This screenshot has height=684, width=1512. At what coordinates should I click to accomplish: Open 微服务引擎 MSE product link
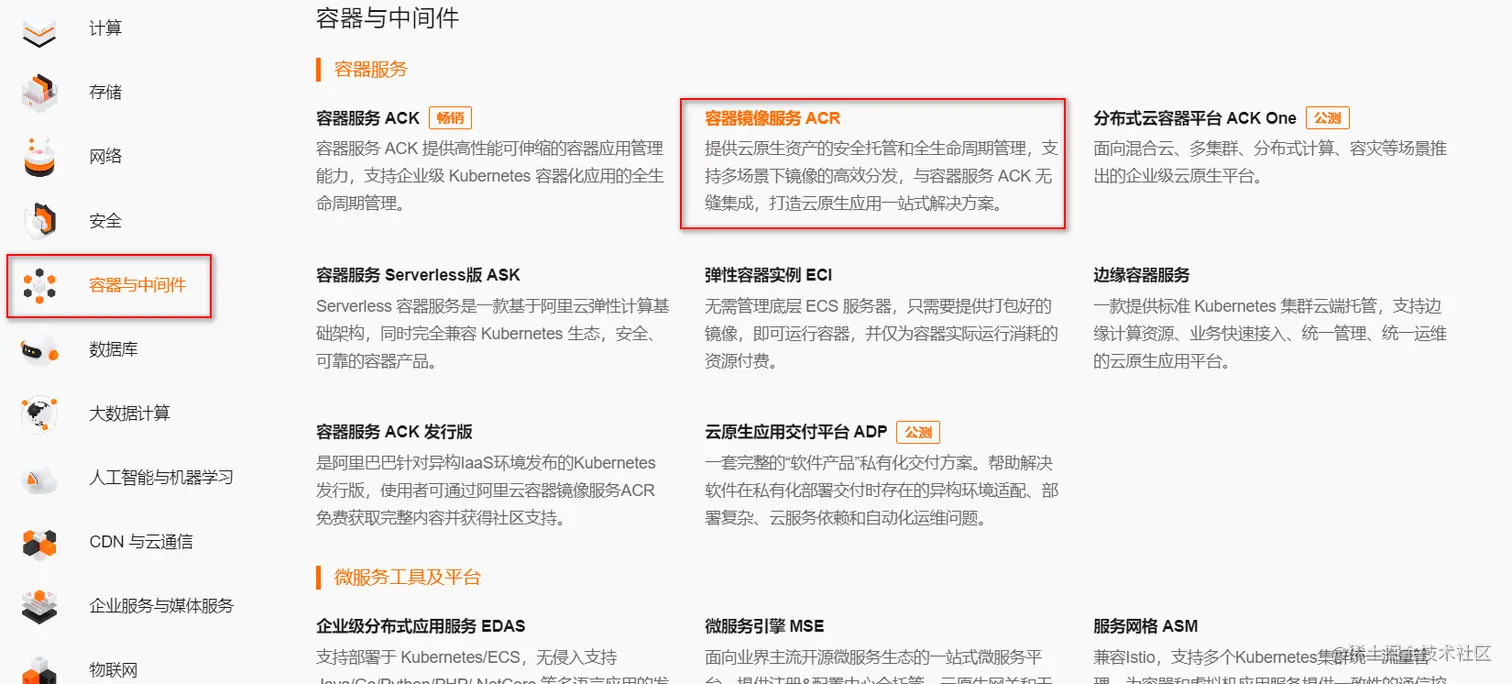click(x=764, y=626)
